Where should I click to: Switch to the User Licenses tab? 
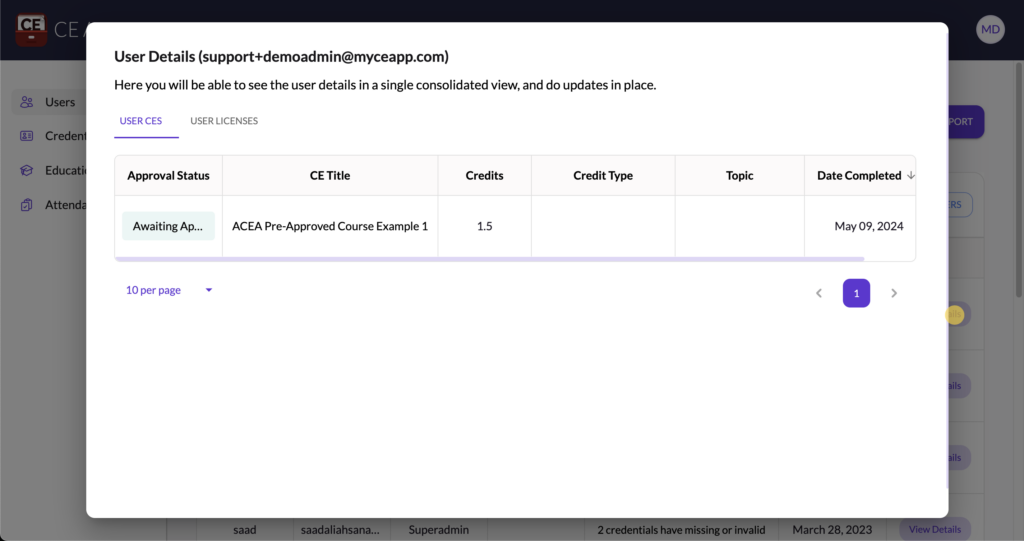pyautogui.click(x=224, y=121)
